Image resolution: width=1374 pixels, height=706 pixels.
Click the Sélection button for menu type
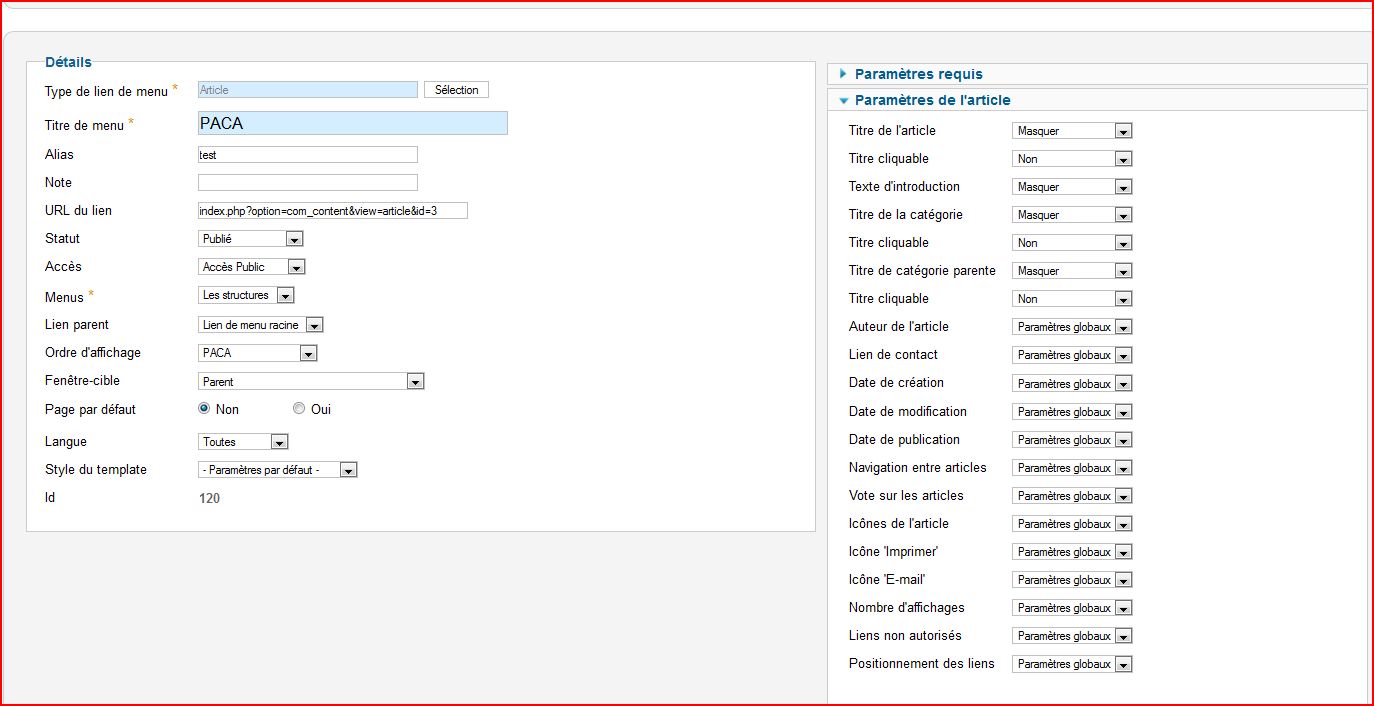click(456, 90)
